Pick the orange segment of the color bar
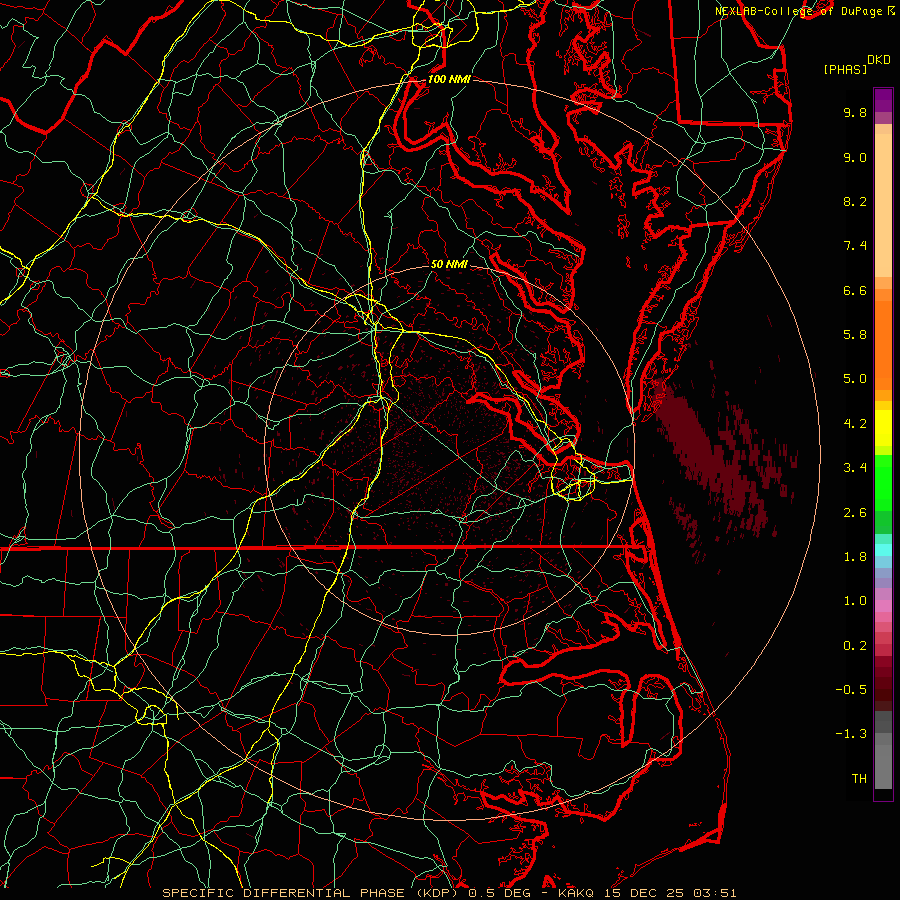 883,345
